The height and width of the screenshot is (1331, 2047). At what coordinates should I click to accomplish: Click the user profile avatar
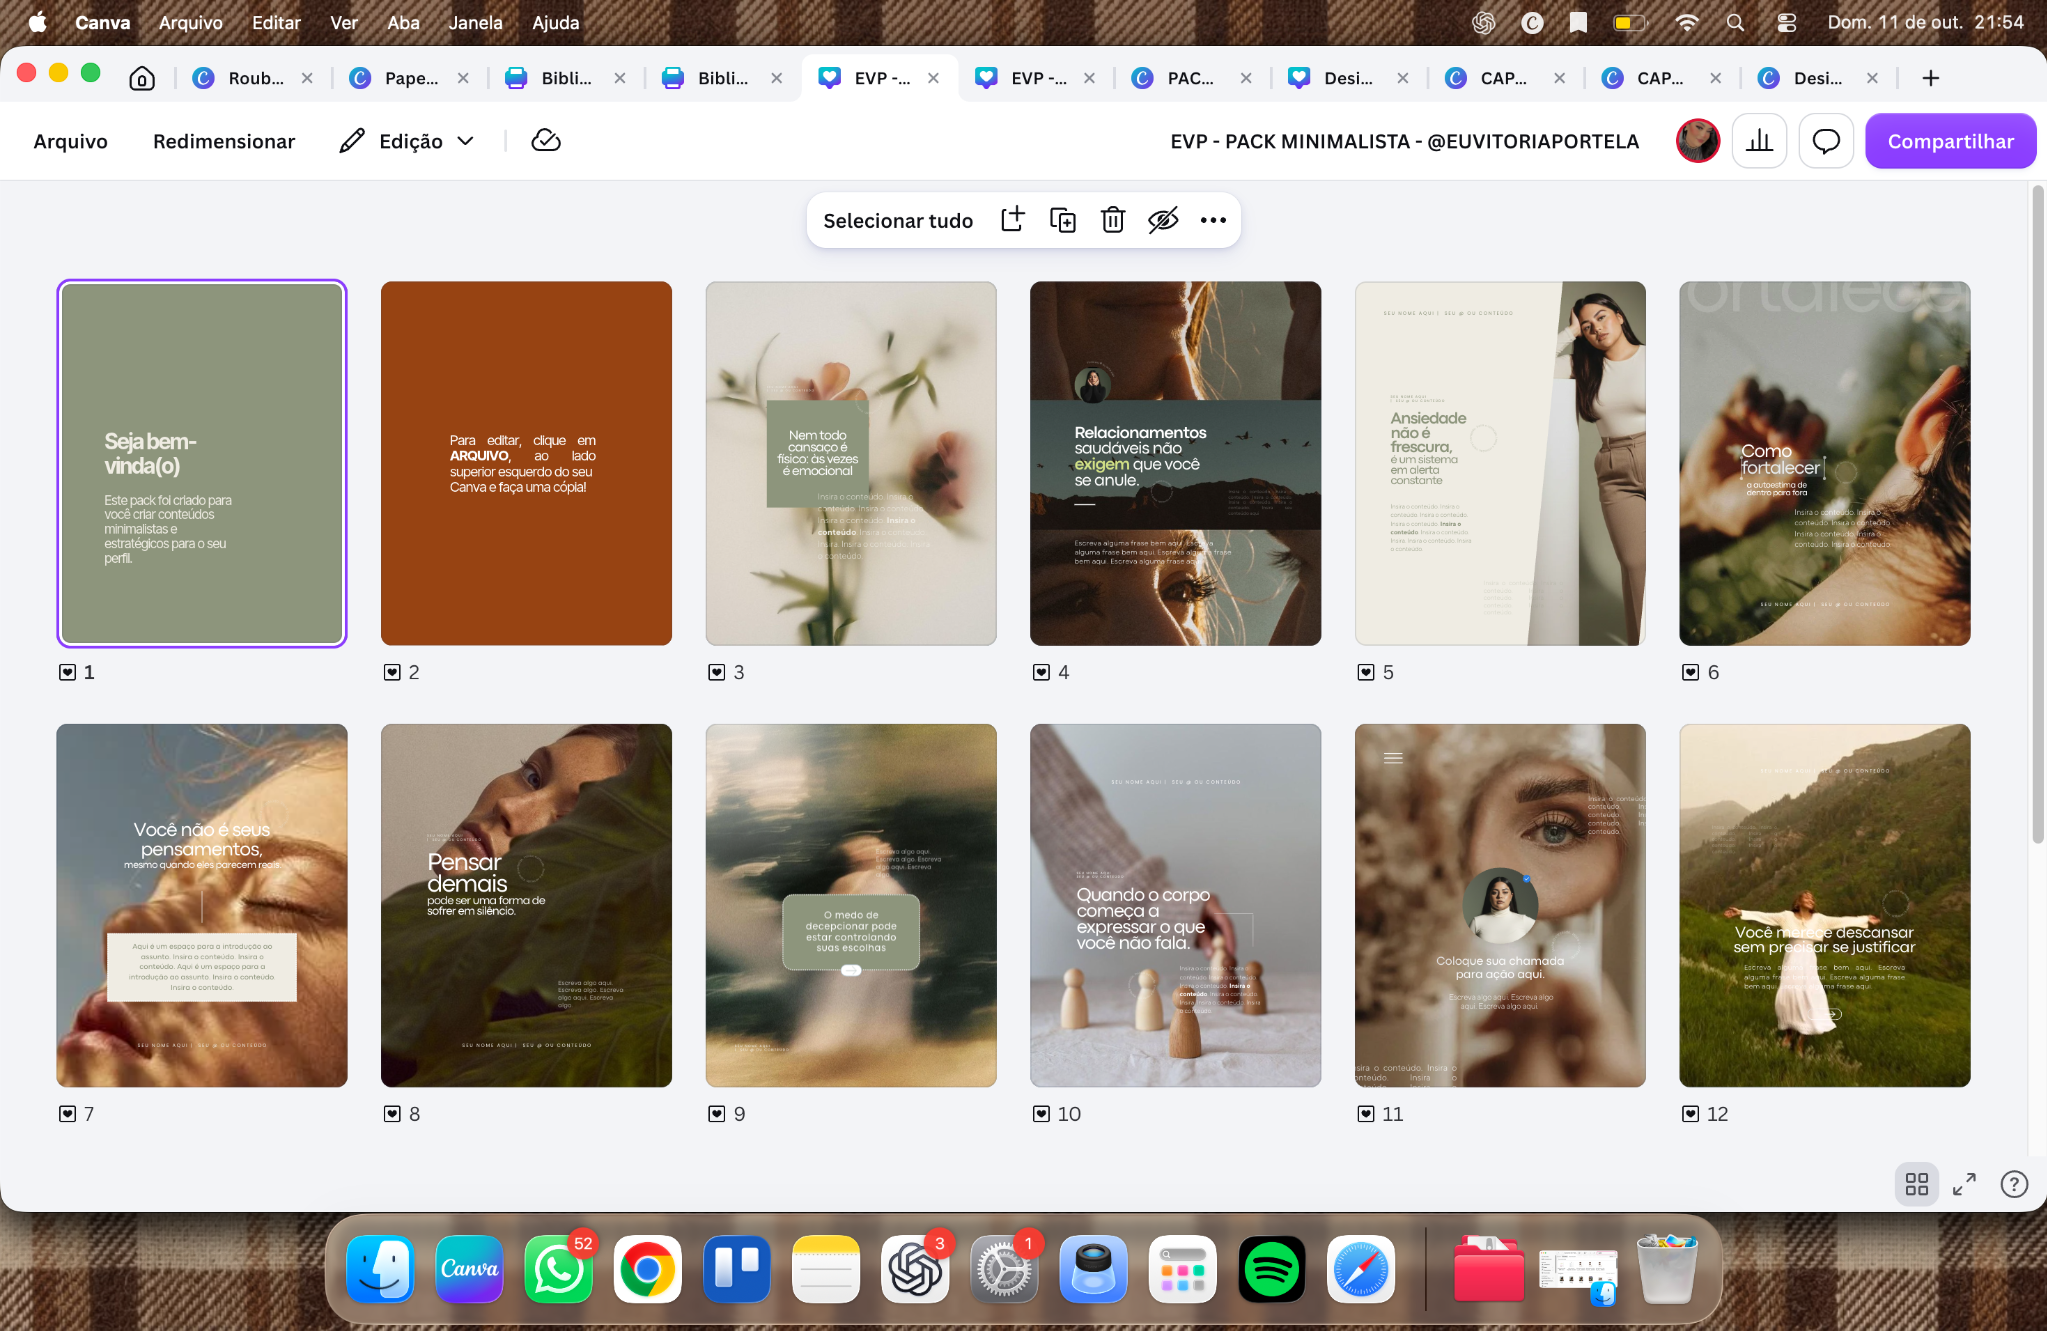1698,141
